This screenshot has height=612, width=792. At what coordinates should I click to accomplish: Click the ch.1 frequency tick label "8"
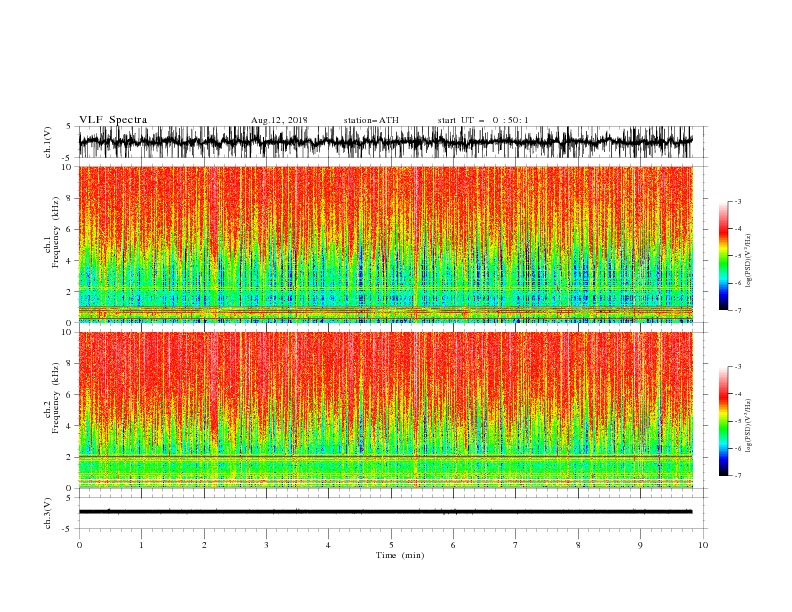(70, 198)
